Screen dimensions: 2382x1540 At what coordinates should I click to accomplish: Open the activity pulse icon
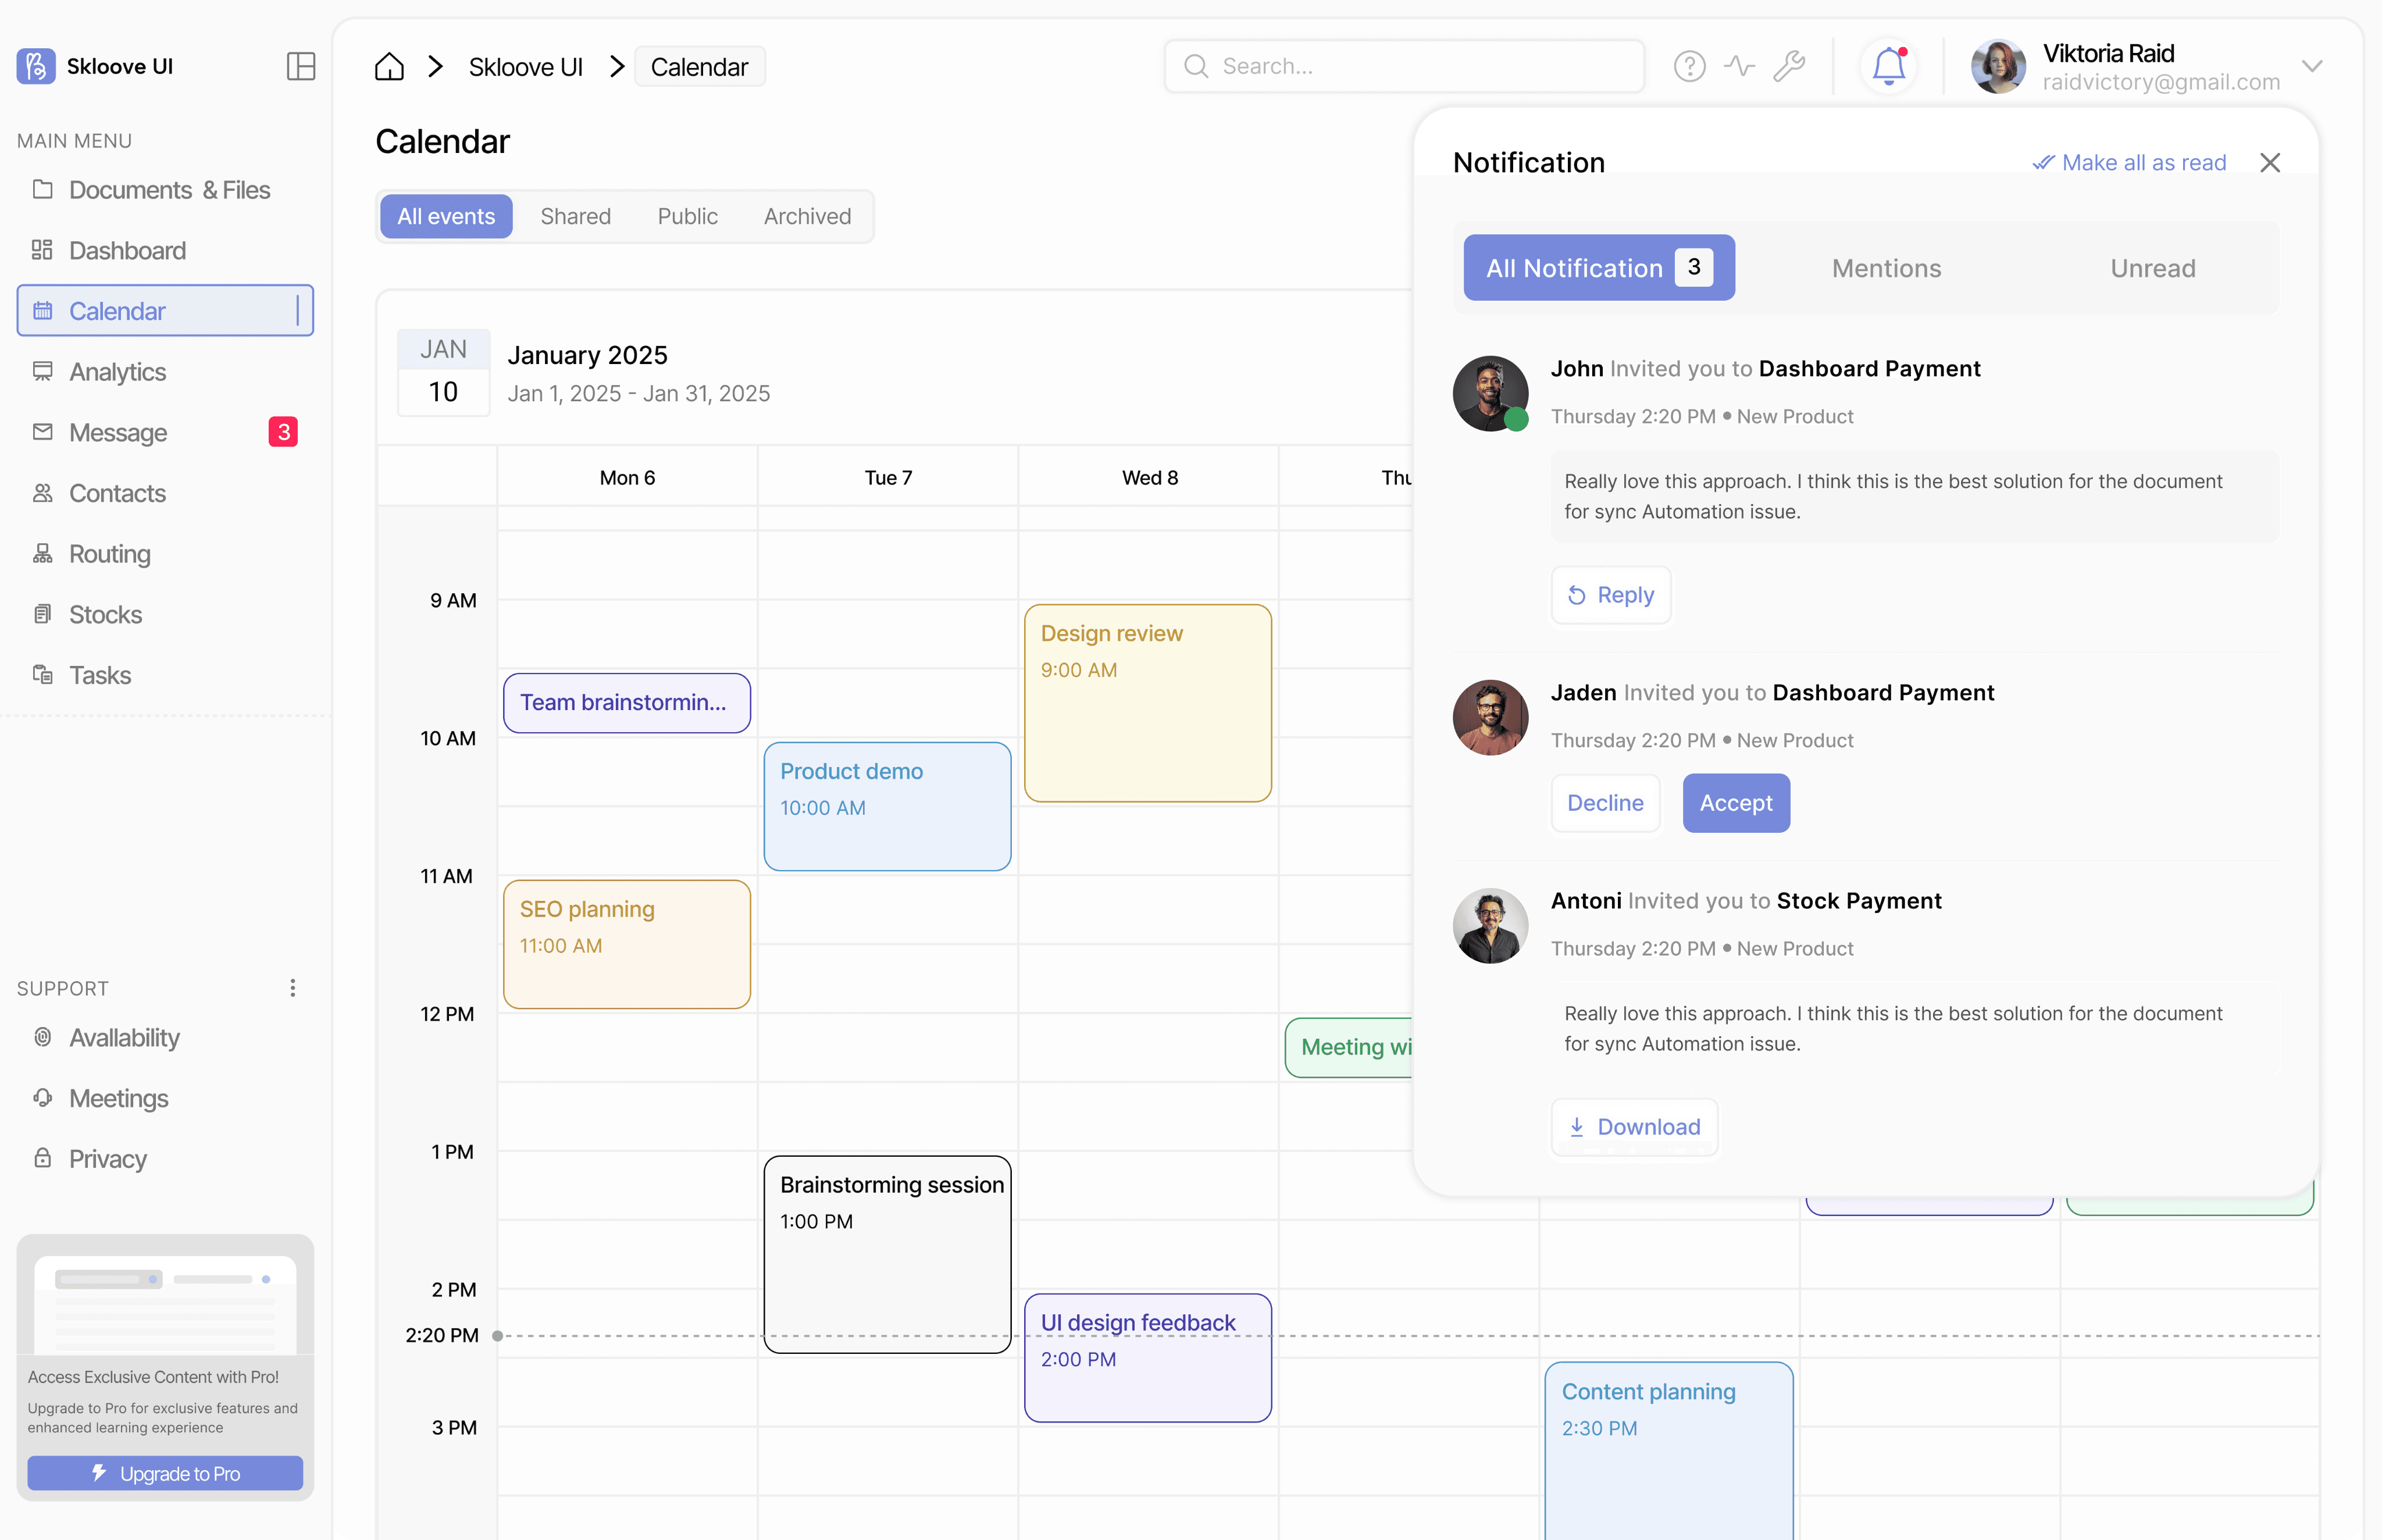pos(1739,66)
